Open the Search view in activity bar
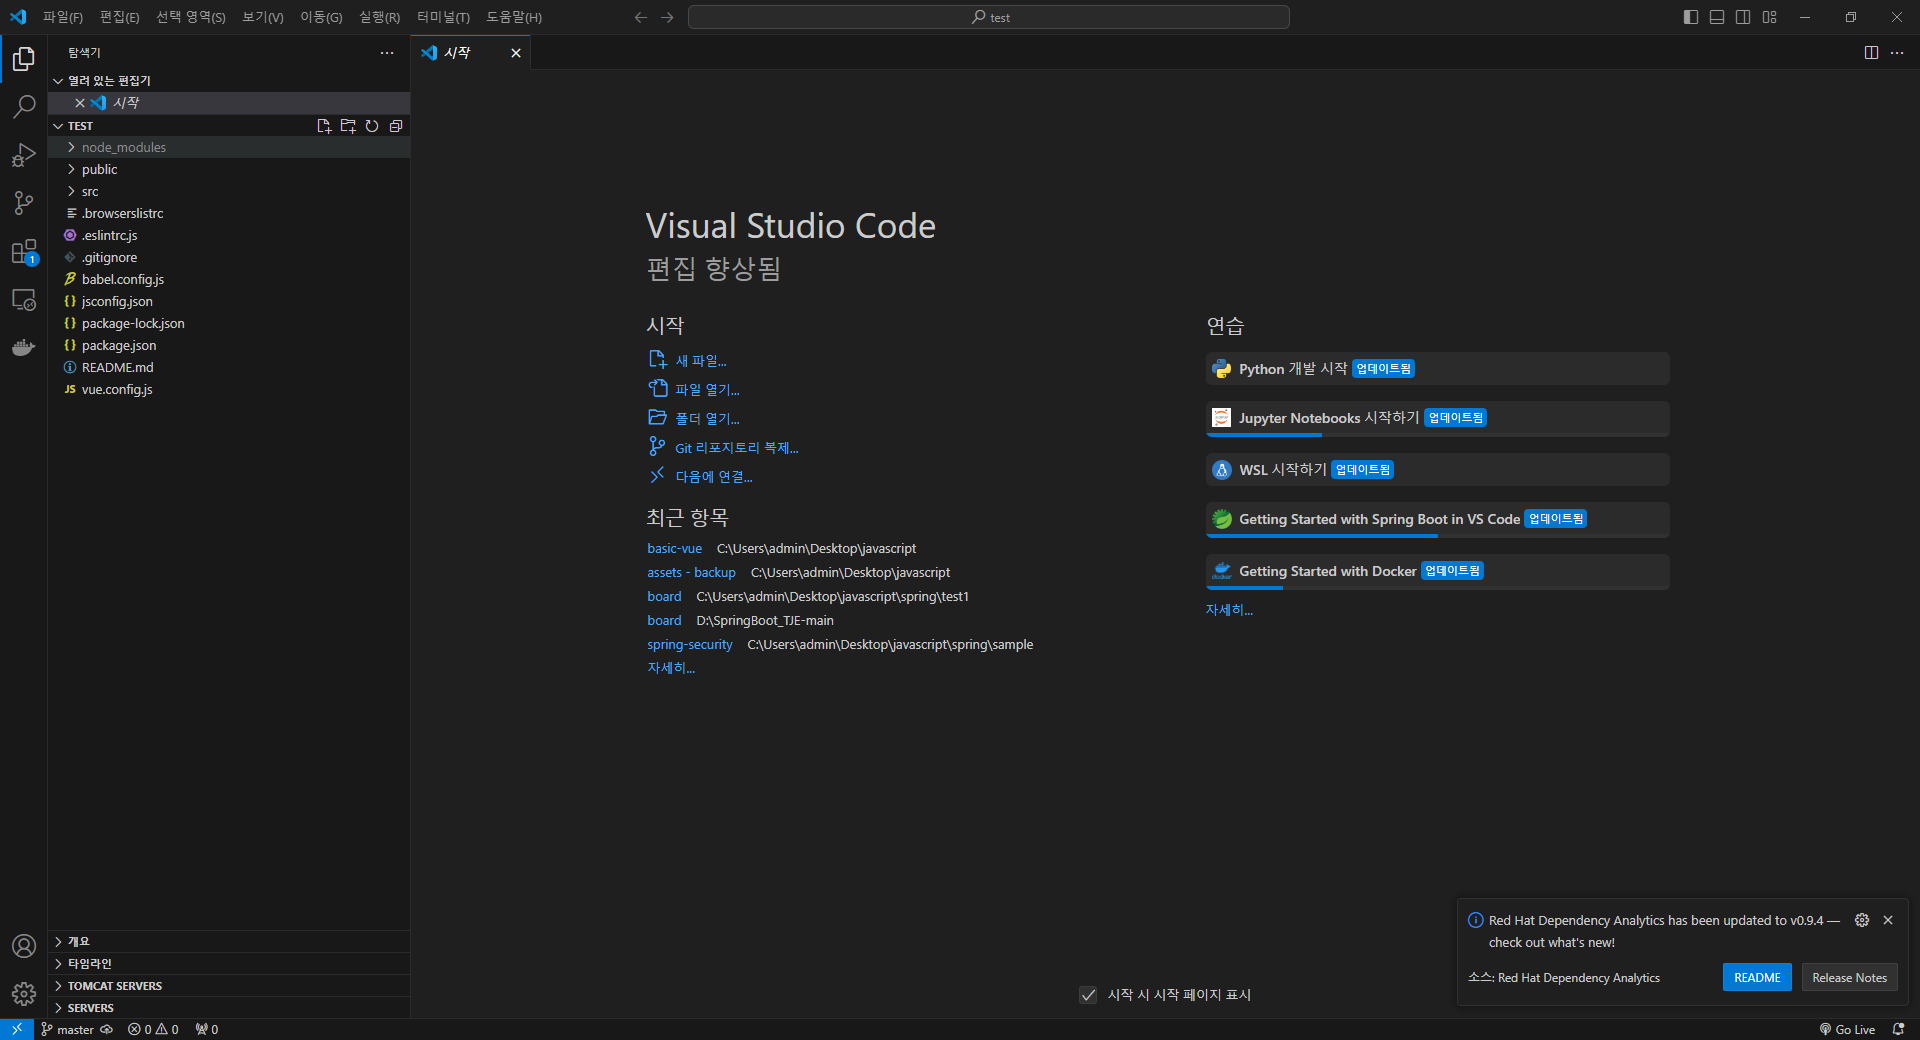Image resolution: width=1920 pixels, height=1040 pixels. 24,107
